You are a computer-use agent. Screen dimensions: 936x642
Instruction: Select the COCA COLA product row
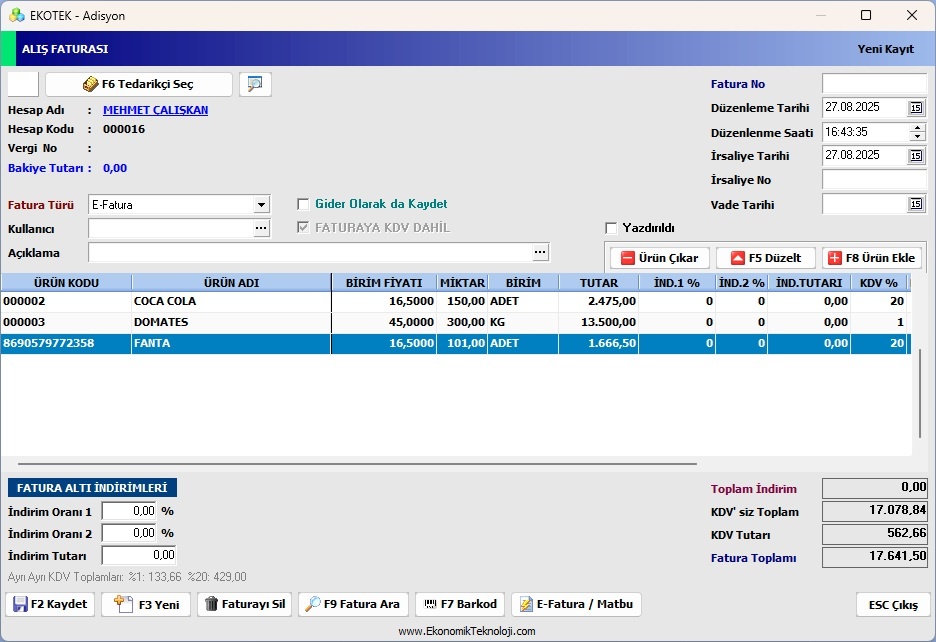tap(455, 302)
